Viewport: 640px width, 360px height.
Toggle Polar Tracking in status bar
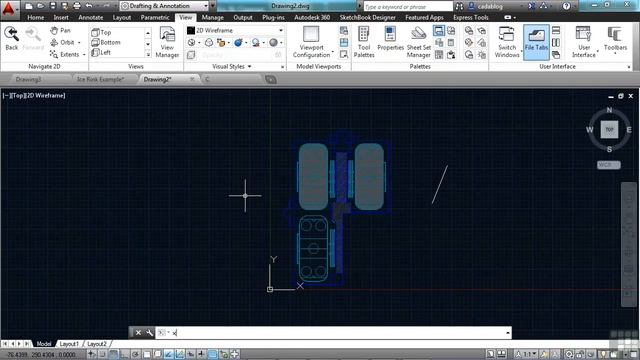[x=136, y=354]
